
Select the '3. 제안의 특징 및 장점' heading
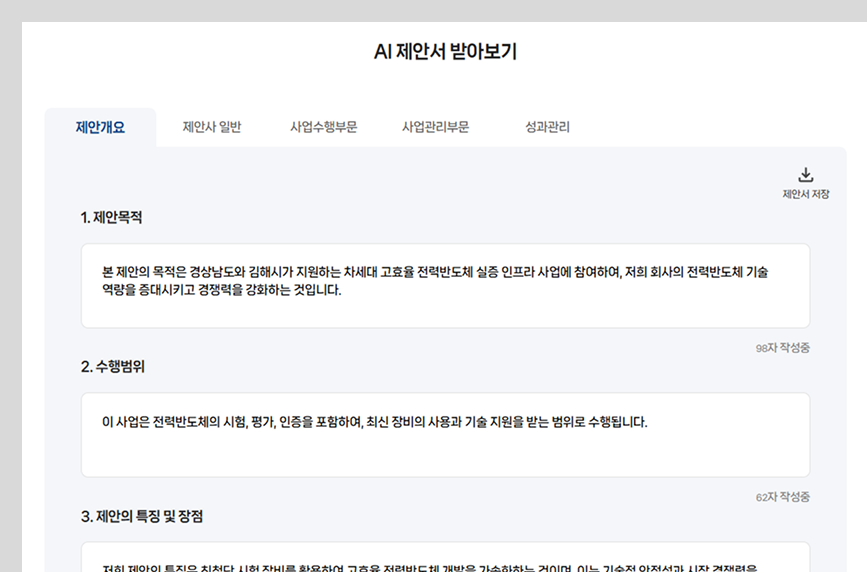142,516
